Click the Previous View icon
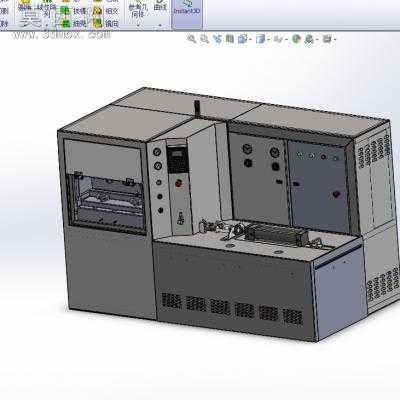400x400 pixels. [x=217, y=39]
